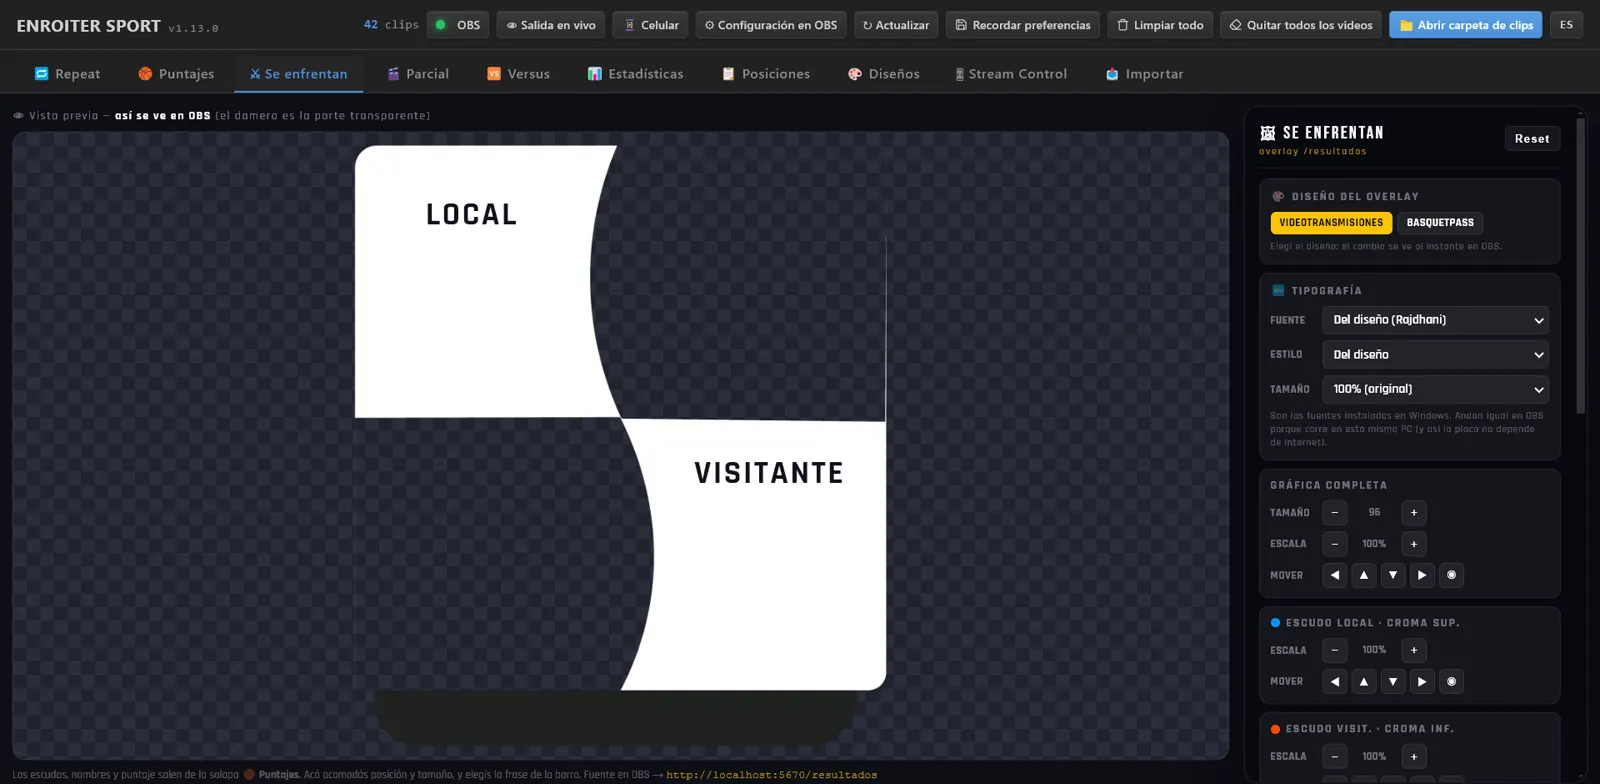Decrease Escudo Local escala
Image resolution: width=1600 pixels, height=784 pixels.
coord(1335,650)
